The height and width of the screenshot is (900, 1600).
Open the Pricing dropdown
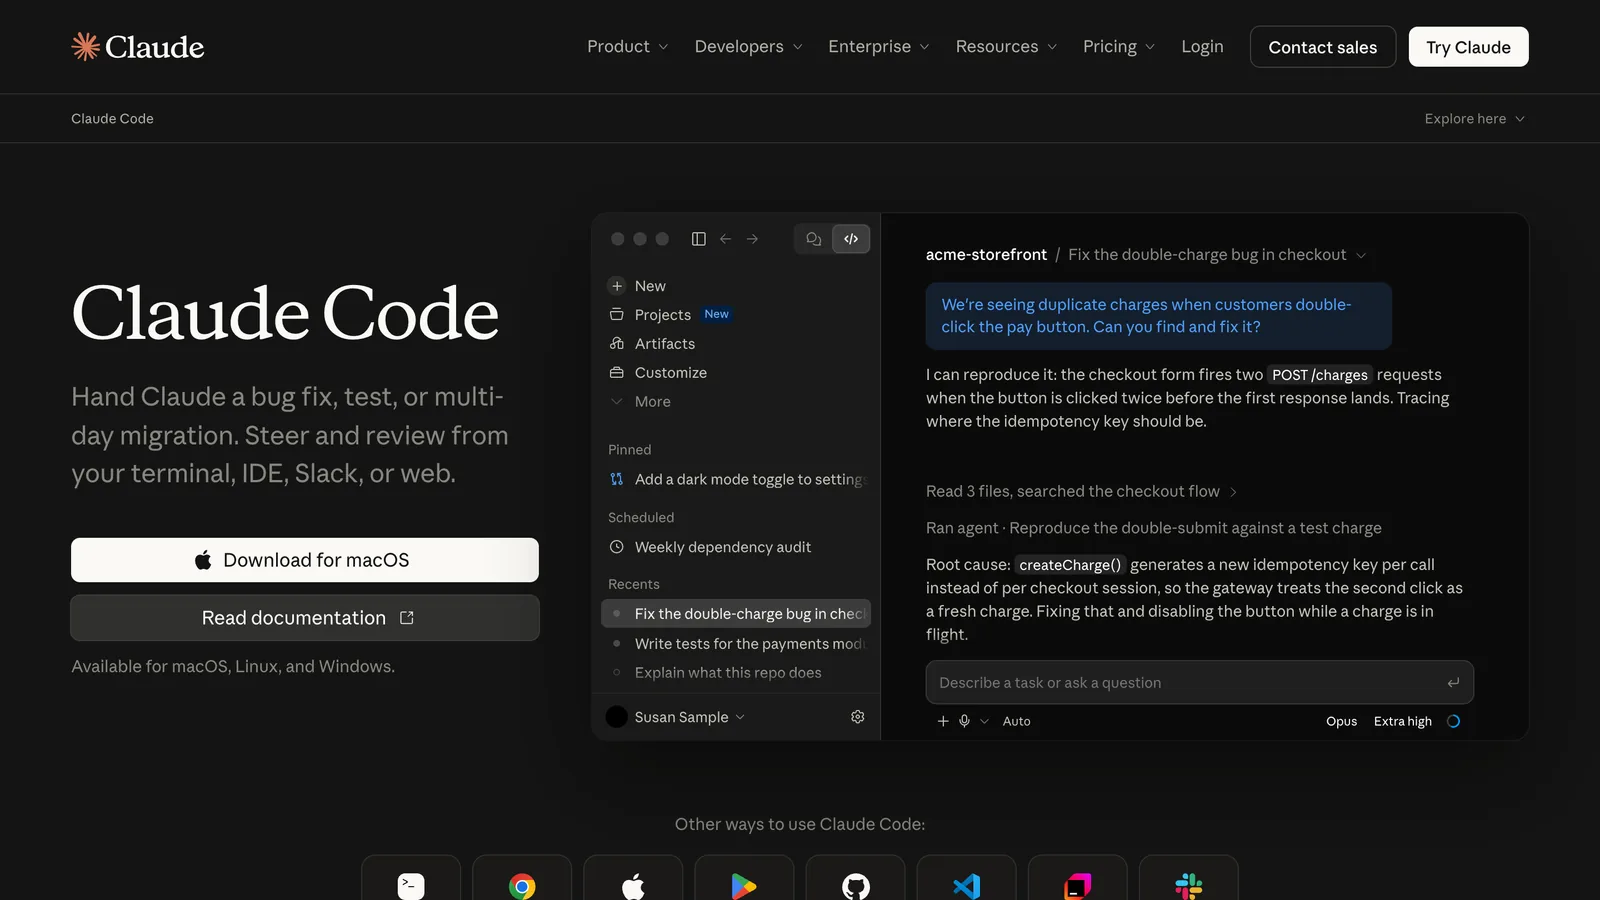click(x=1119, y=47)
